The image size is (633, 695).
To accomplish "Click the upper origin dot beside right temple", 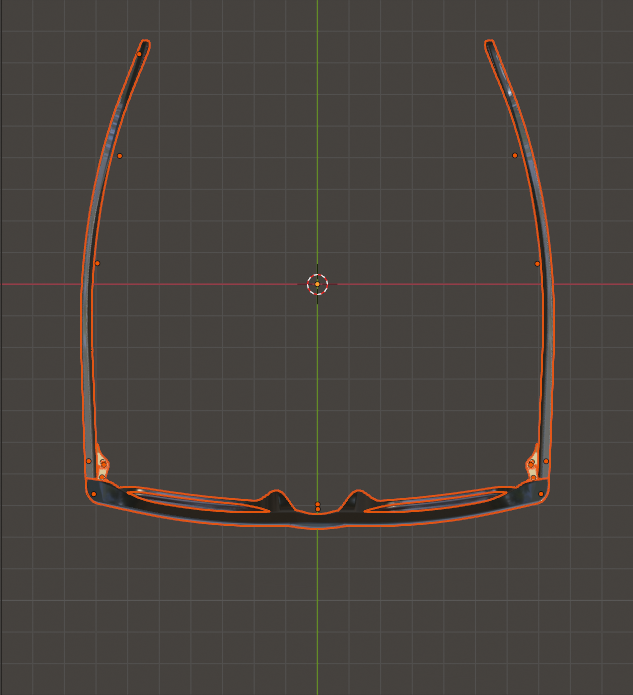I will pos(515,155).
